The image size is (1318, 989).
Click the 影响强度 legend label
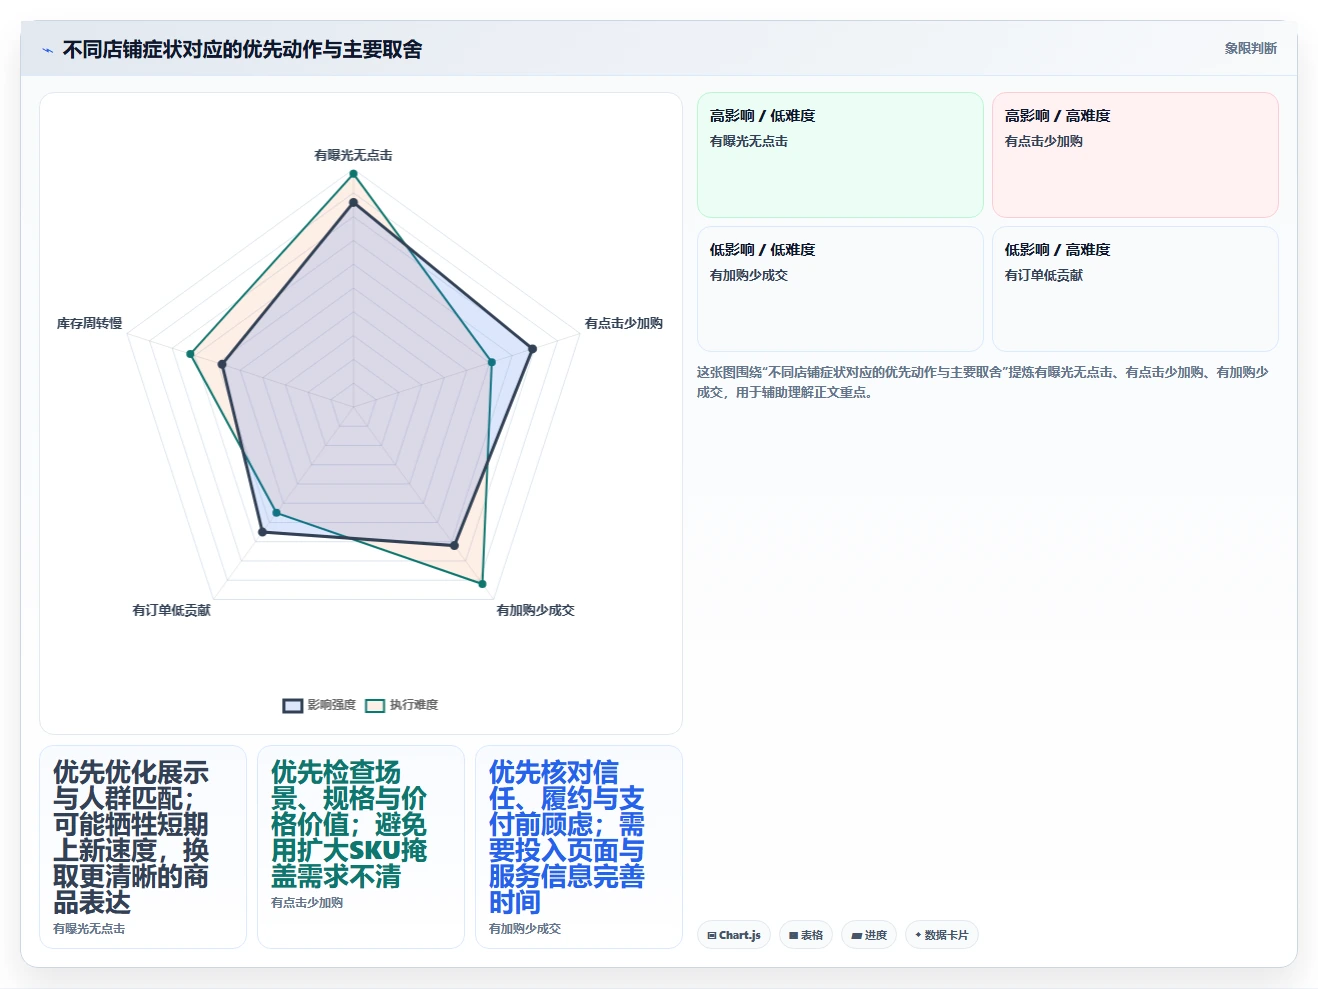coord(332,705)
